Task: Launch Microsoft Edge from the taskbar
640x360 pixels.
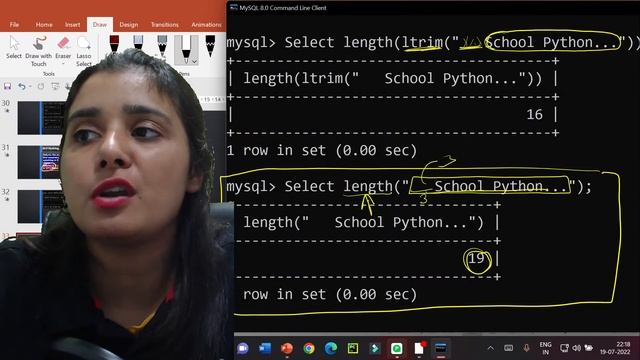Action: coord(331,348)
